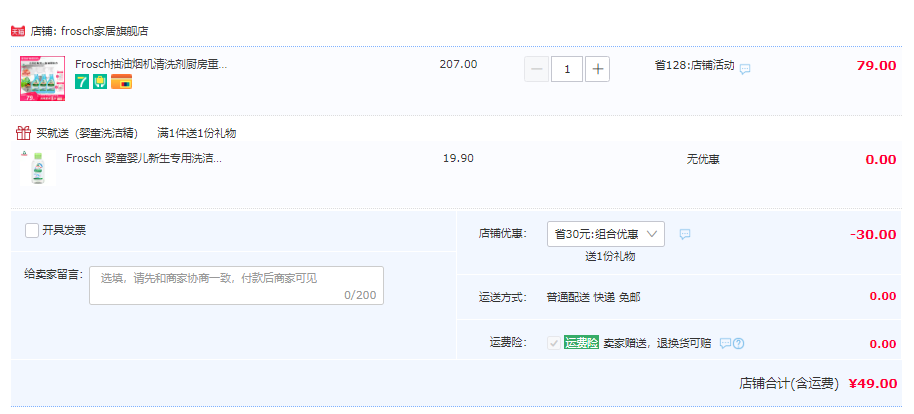Open info bubble next to store discount dropdown

tap(686, 234)
